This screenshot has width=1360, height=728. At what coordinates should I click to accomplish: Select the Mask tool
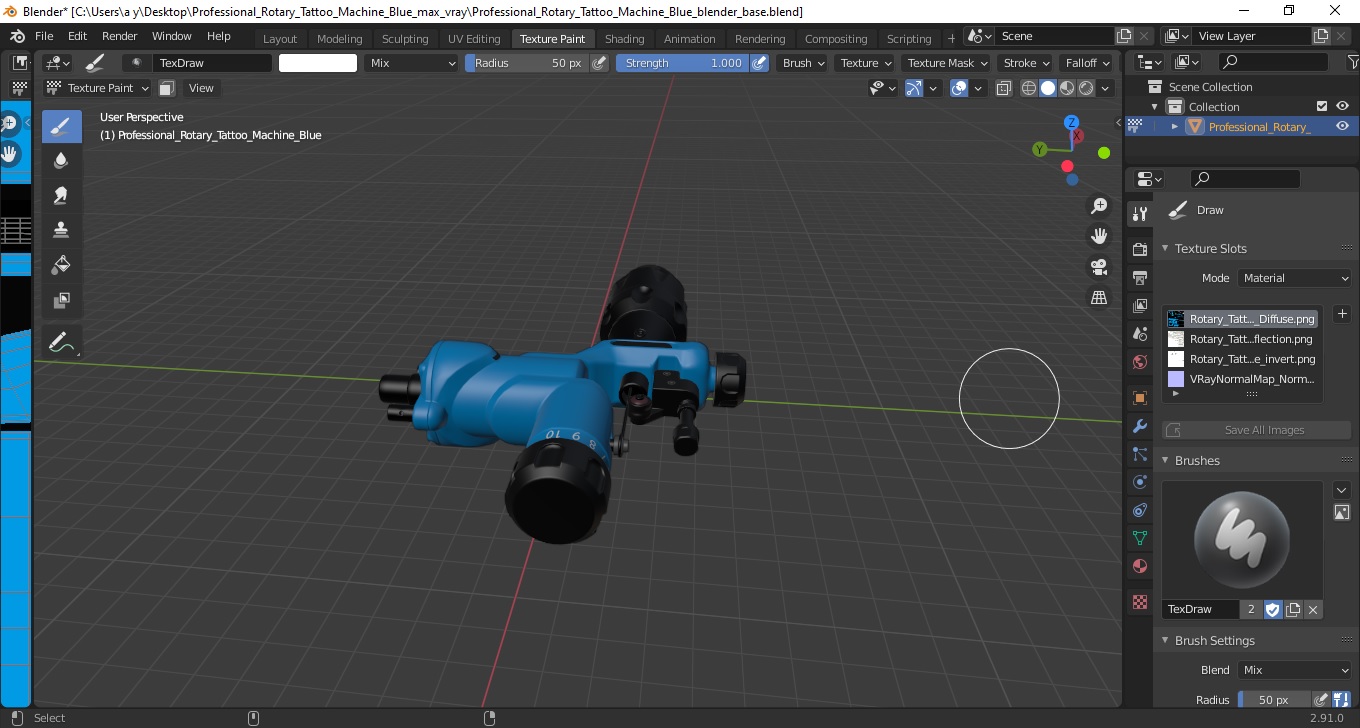pyautogui.click(x=62, y=300)
